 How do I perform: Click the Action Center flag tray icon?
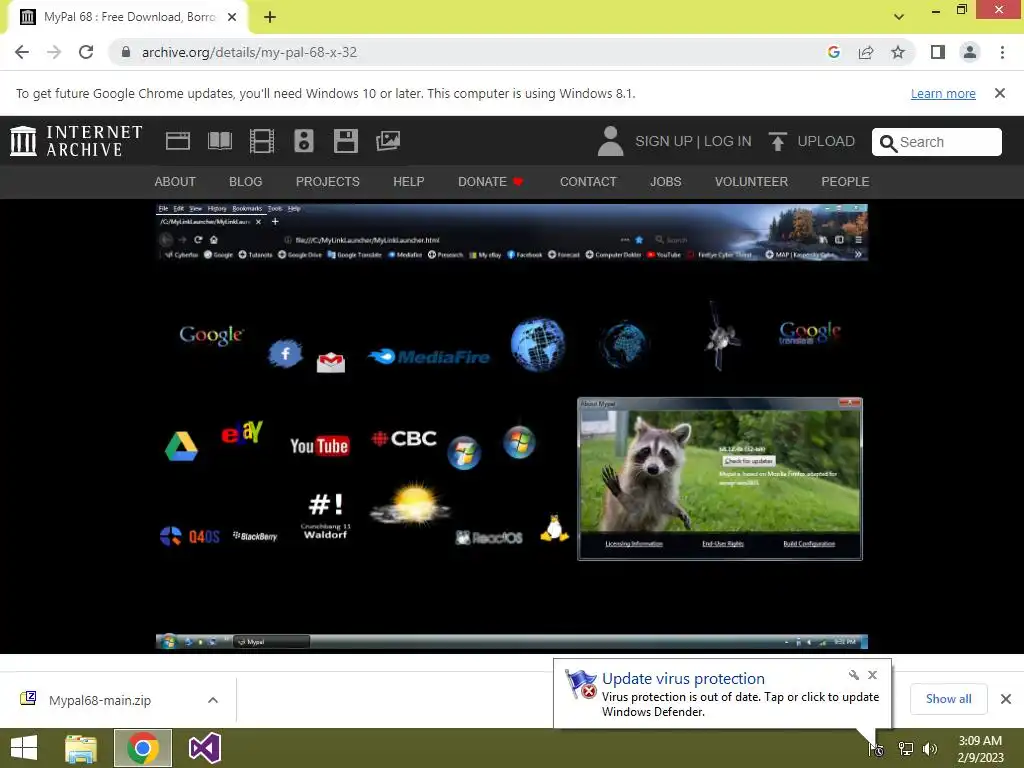click(877, 749)
